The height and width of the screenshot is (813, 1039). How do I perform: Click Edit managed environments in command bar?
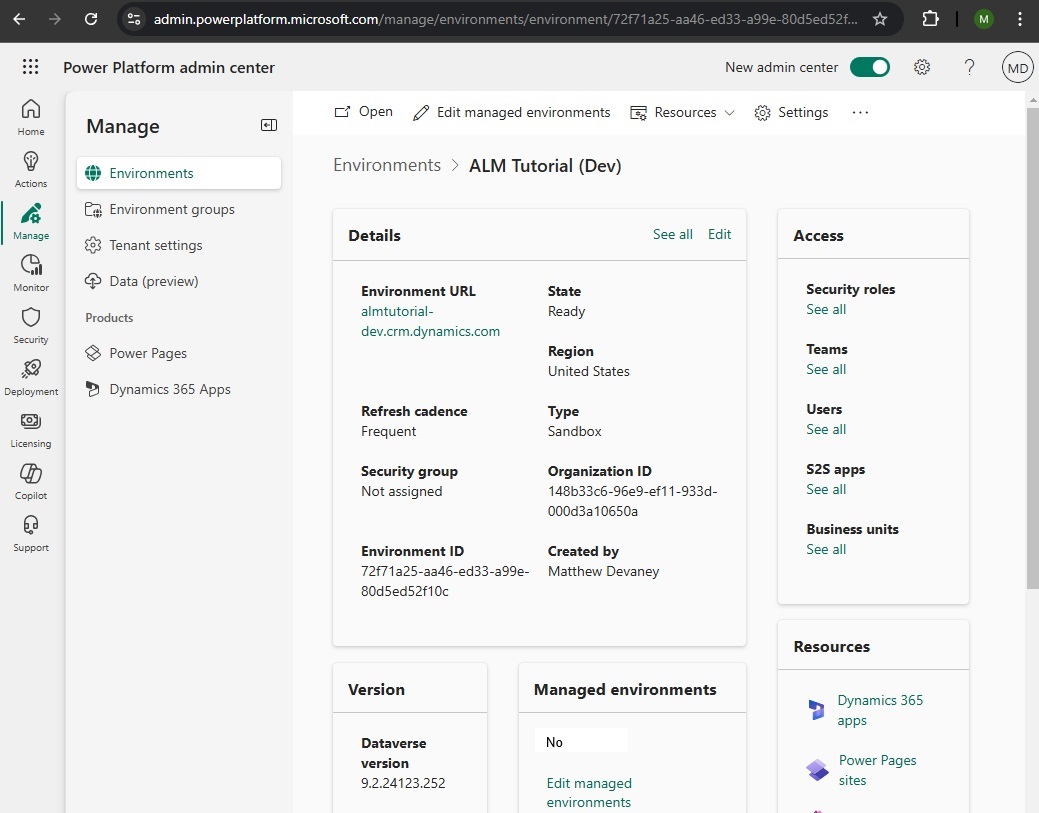[x=511, y=113]
